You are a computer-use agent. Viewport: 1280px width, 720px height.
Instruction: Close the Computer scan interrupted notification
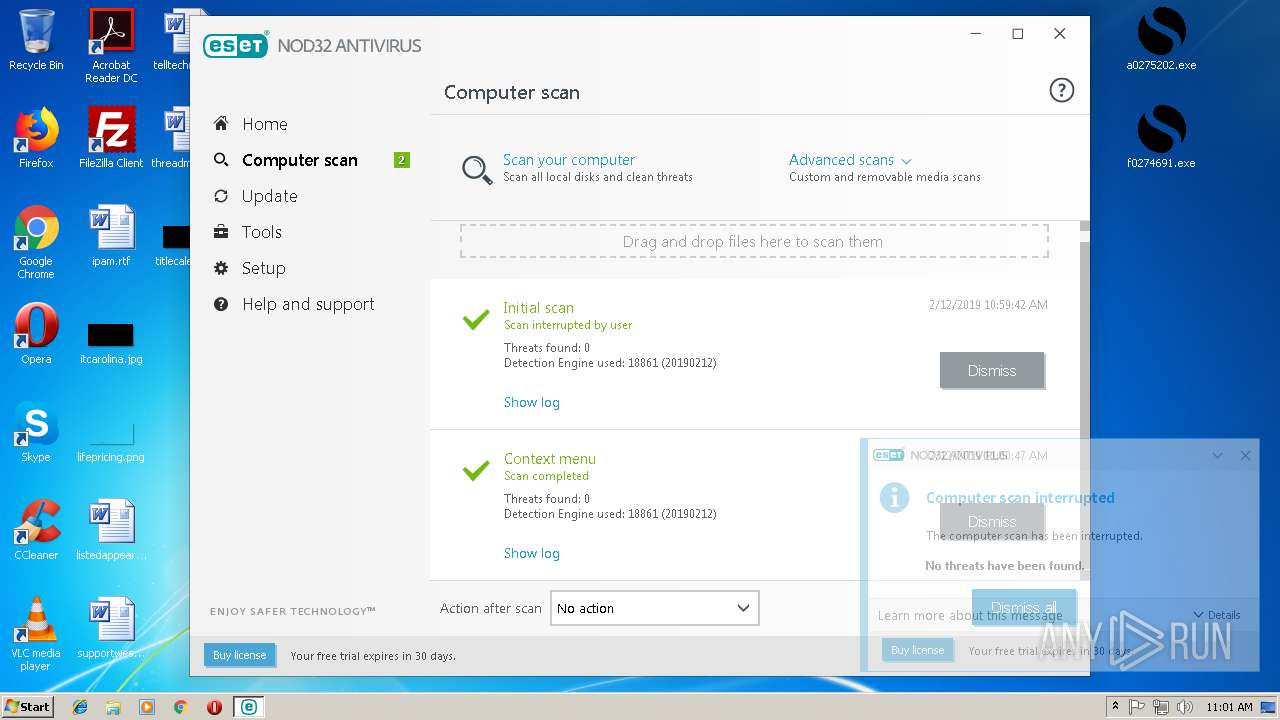(x=1245, y=455)
